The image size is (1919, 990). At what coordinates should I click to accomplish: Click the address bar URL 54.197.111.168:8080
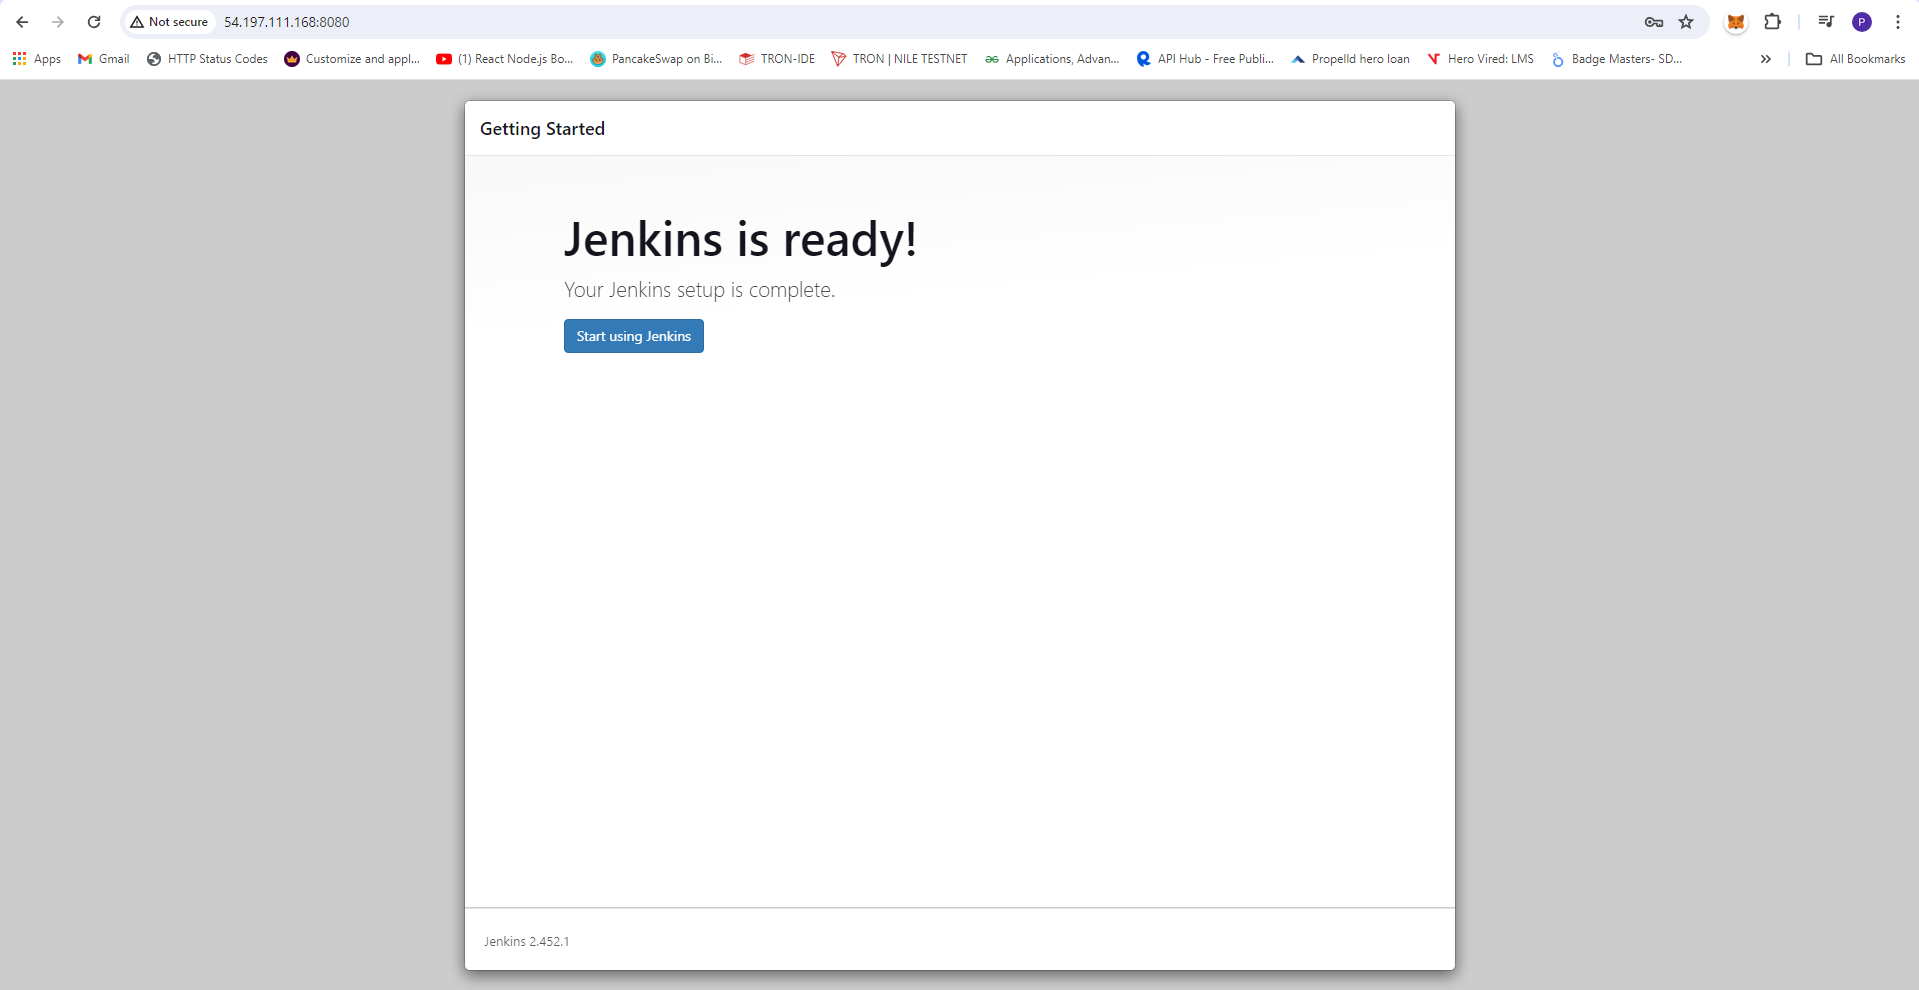287,22
